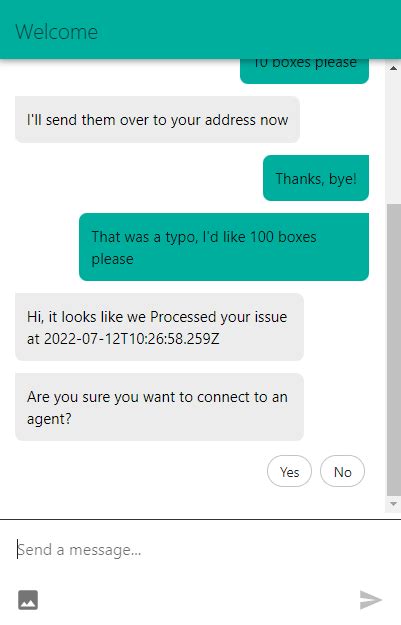Grab the chat scrollbar thumb
Image resolution: width=401 pixels, height=625 pixels.
tap(393, 350)
